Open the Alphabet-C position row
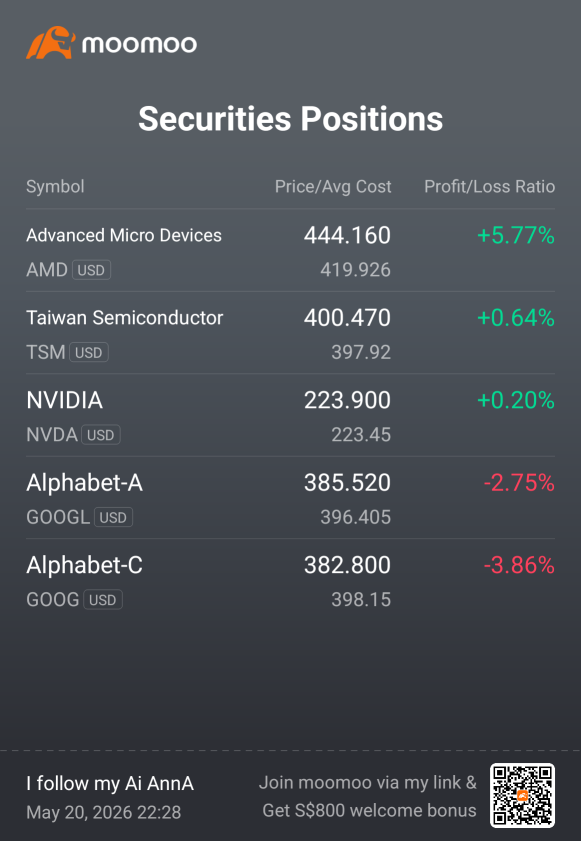The image size is (581, 841). coord(290,580)
